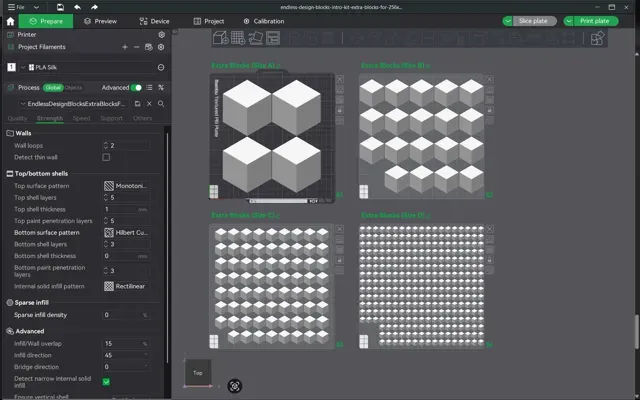Remove plate Size A with its X icon
This screenshot has height=400, width=640.
[x=340, y=79]
